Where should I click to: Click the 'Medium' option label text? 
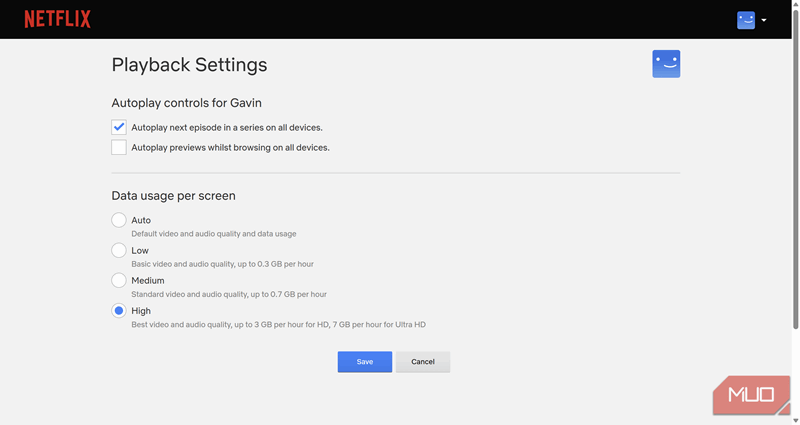tap(148, 281)
